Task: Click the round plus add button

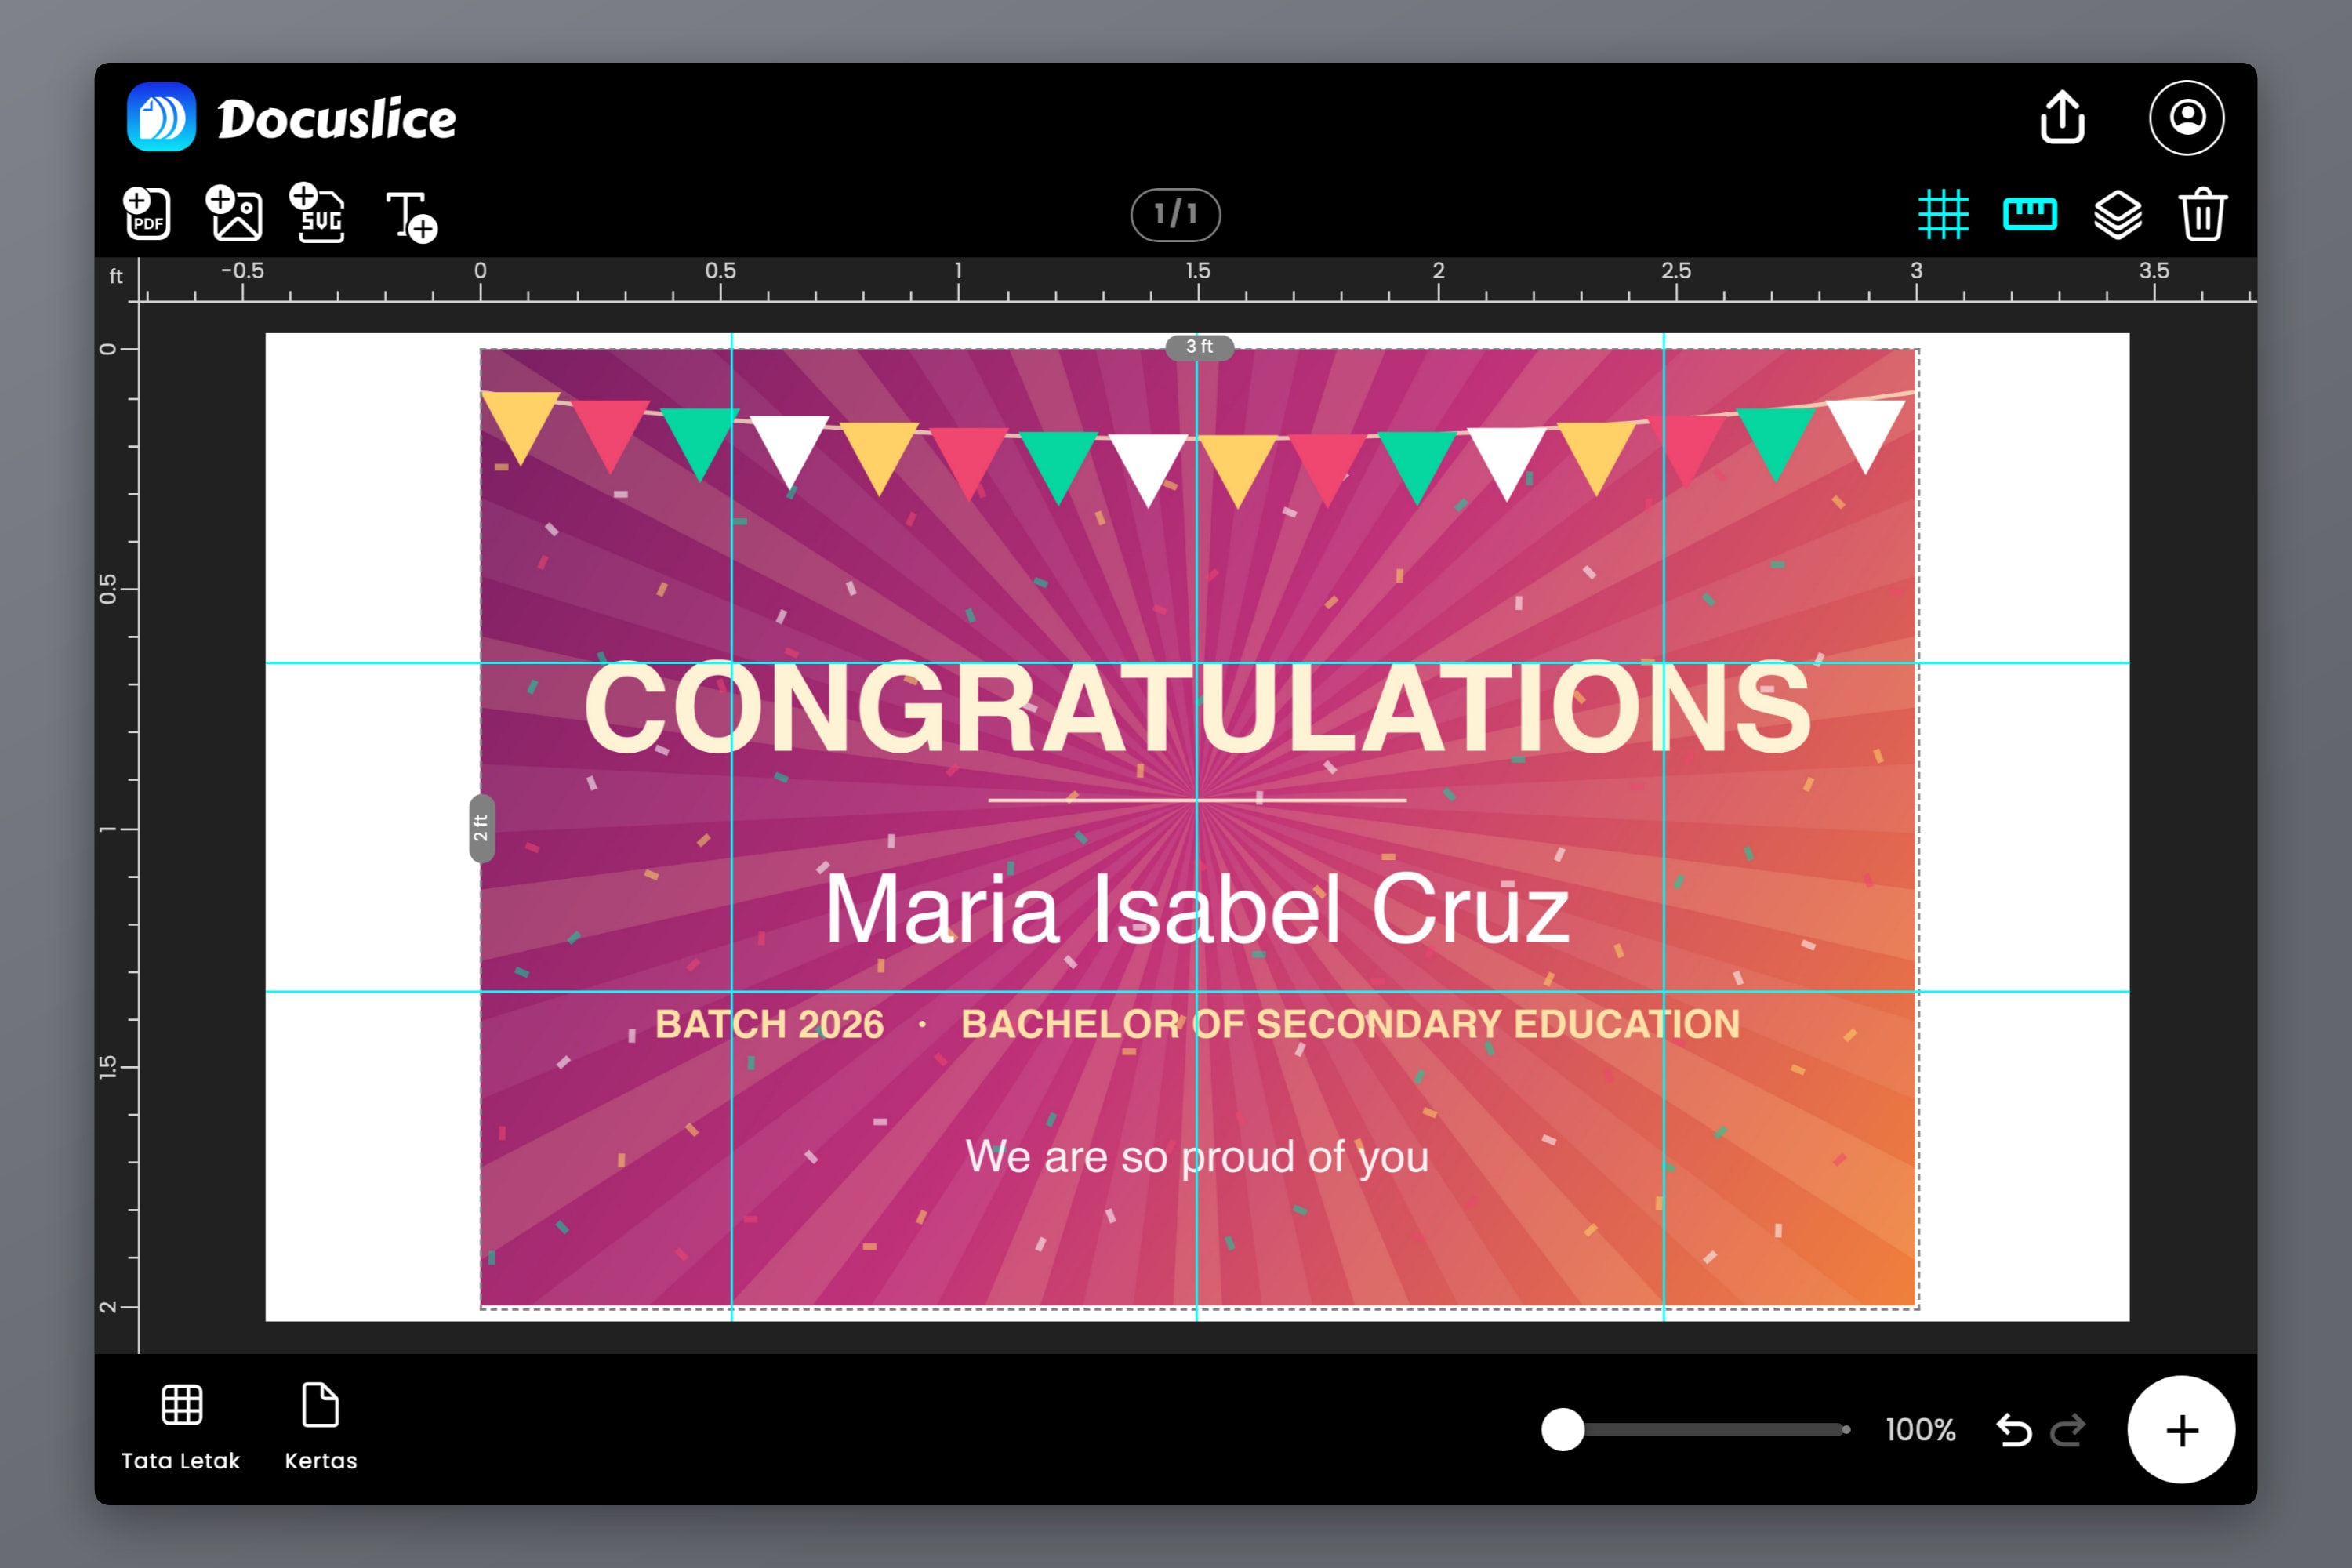Action: [x=2181, y=1430]
